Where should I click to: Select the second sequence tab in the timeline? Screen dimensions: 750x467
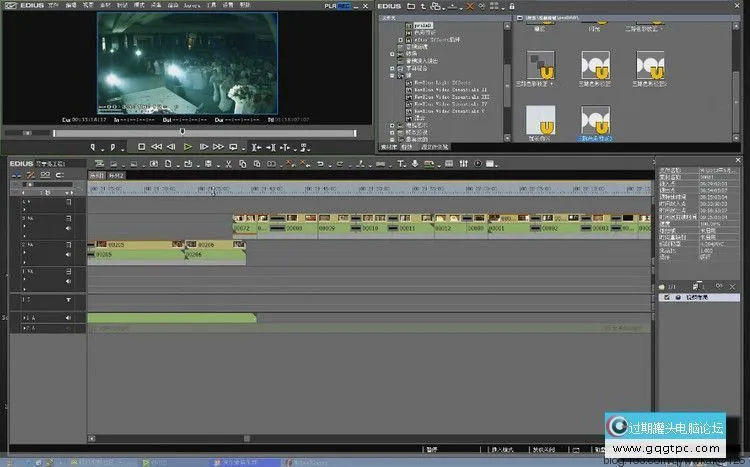click(x=118, y=175)
